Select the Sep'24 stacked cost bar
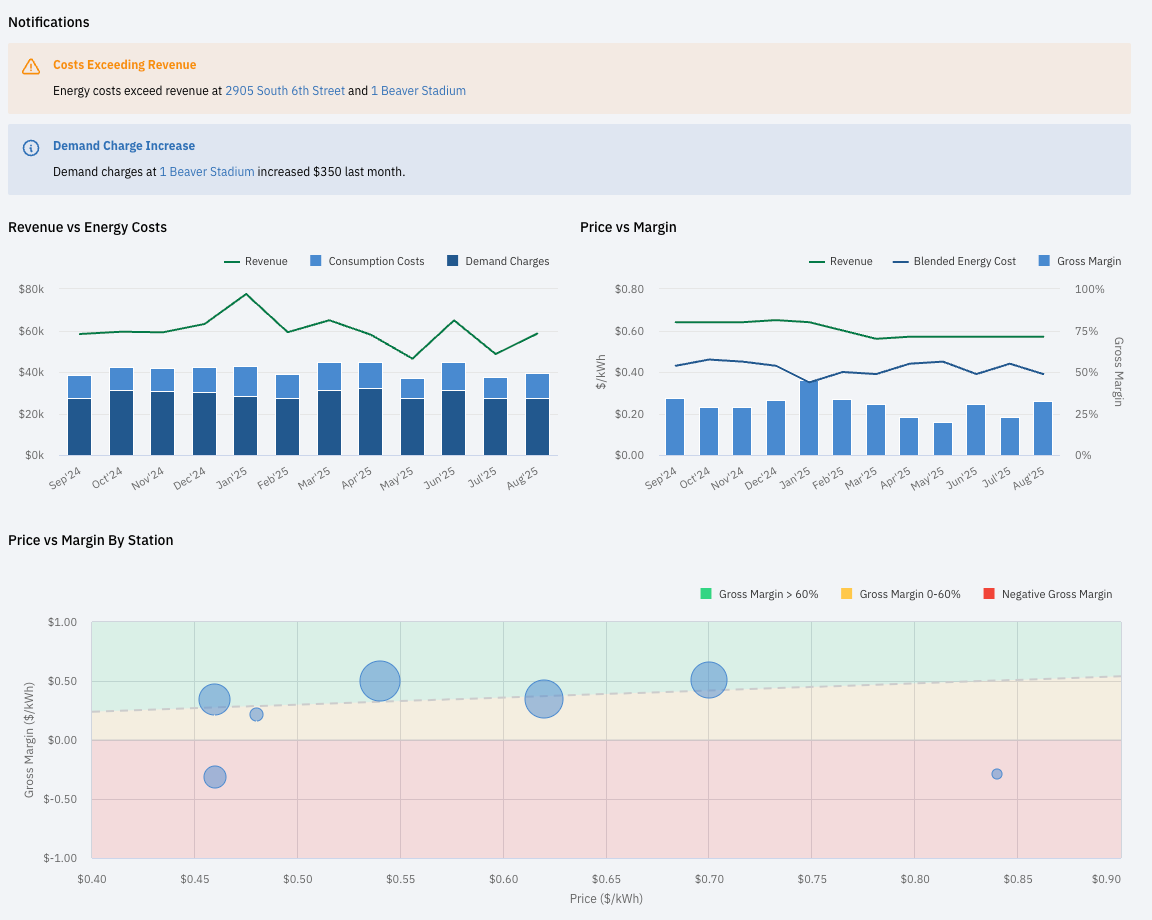 79,415
